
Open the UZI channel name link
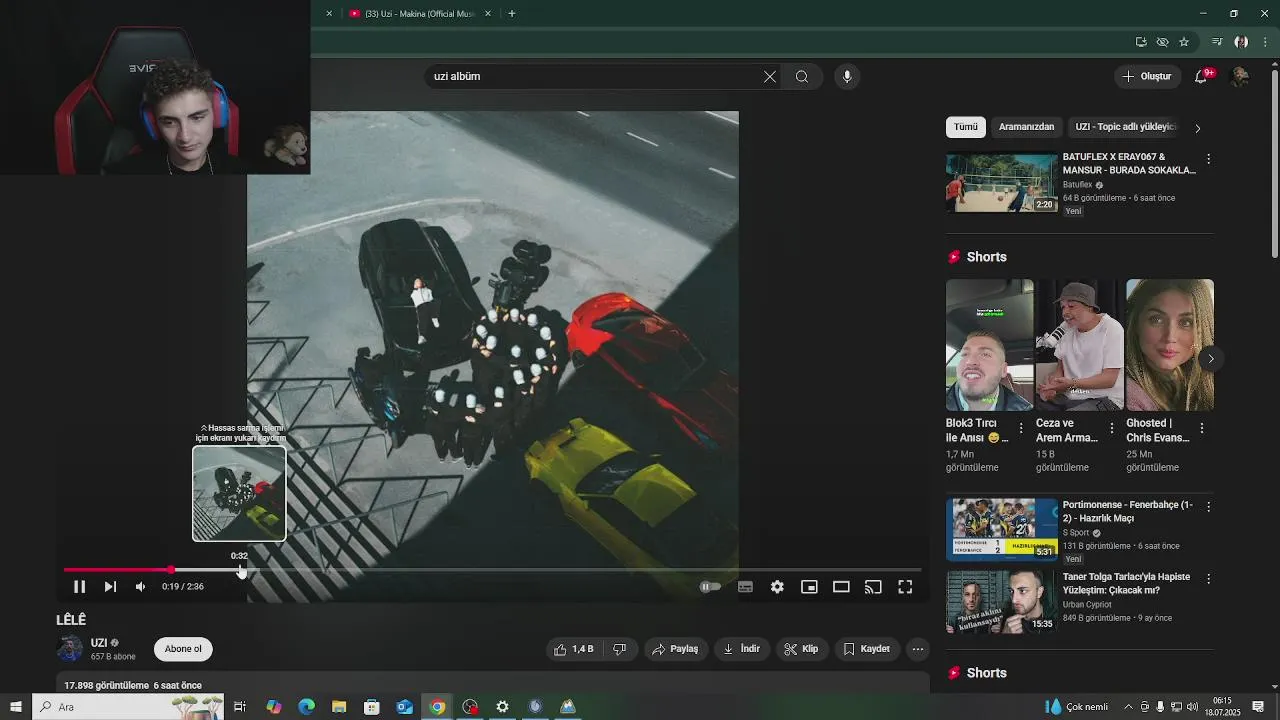[99, 643]
